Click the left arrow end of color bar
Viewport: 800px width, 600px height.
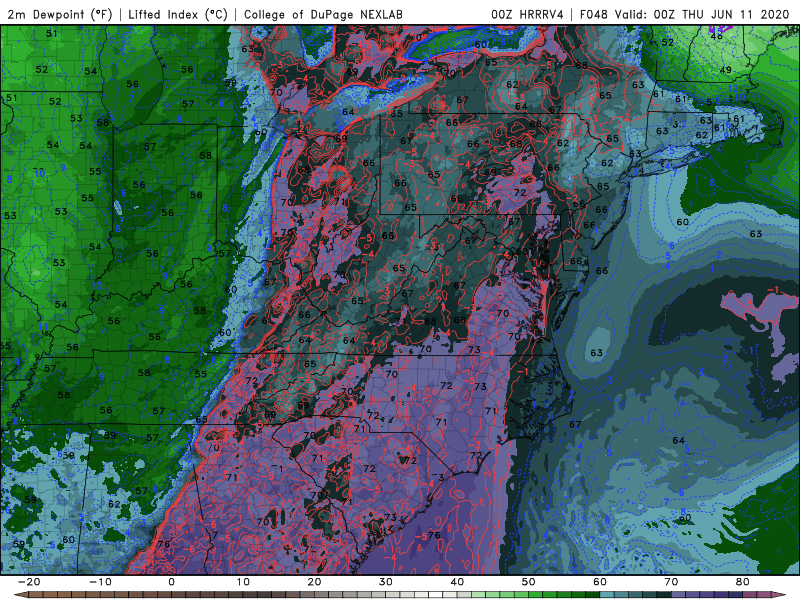(x=20, y=595)
